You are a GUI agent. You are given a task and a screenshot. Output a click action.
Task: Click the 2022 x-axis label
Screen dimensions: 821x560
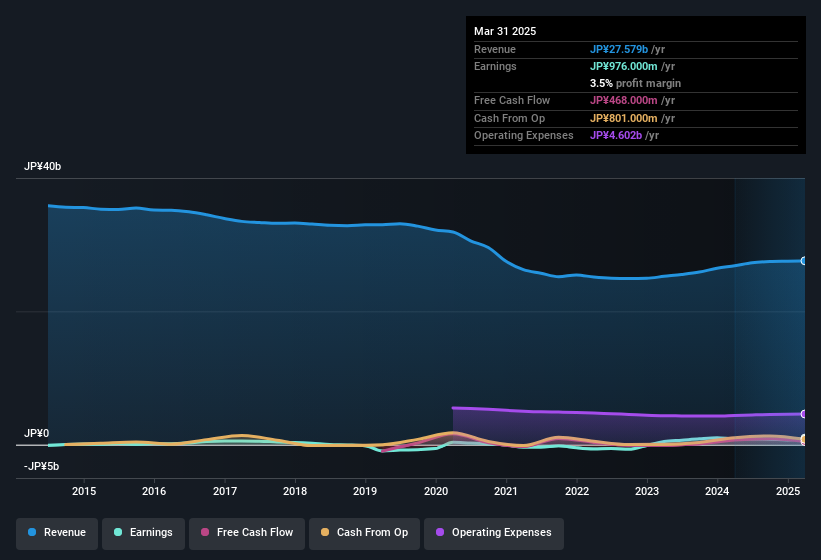(576, 491)
